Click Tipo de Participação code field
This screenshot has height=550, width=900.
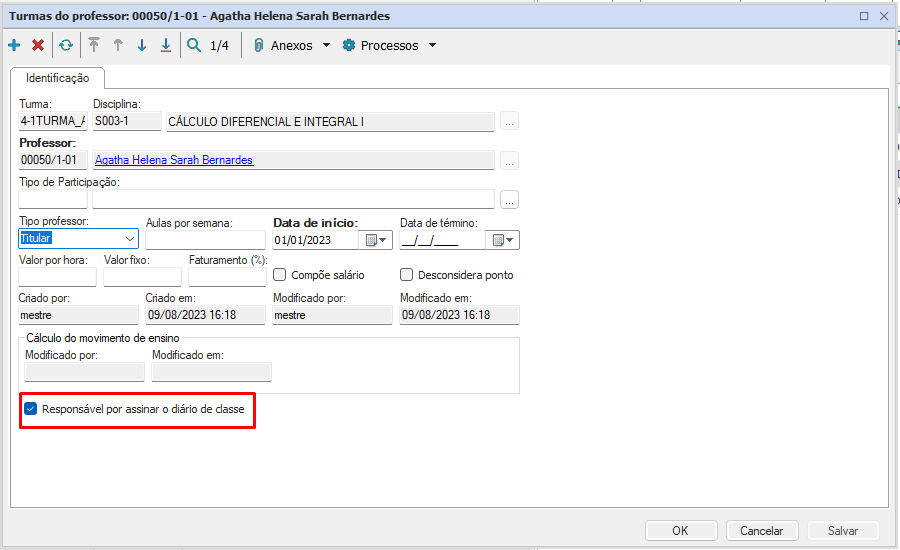[x=53, y=199]
